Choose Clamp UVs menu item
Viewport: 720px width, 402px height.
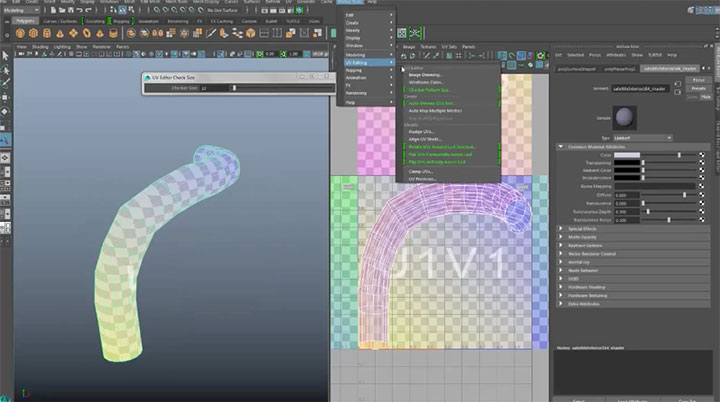click(421, 171)
